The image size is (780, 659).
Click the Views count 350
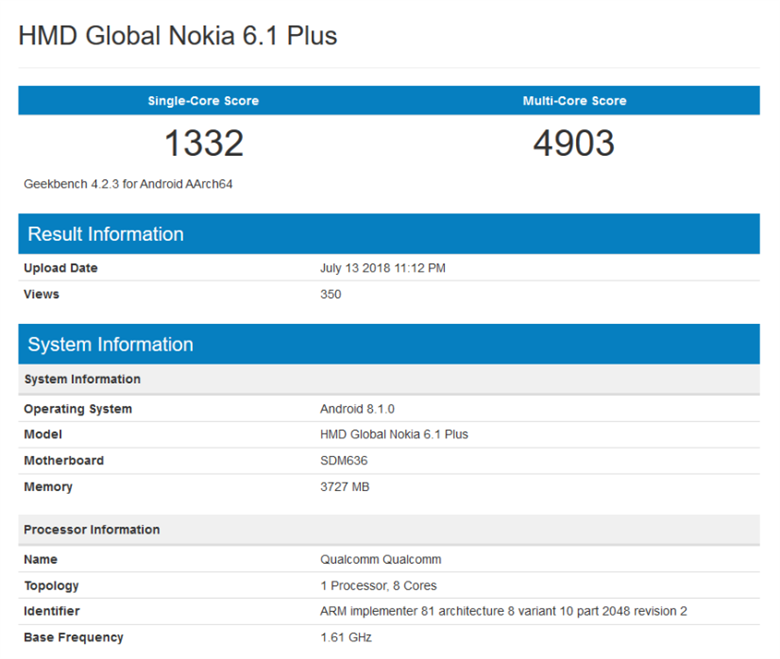point(330,294)
